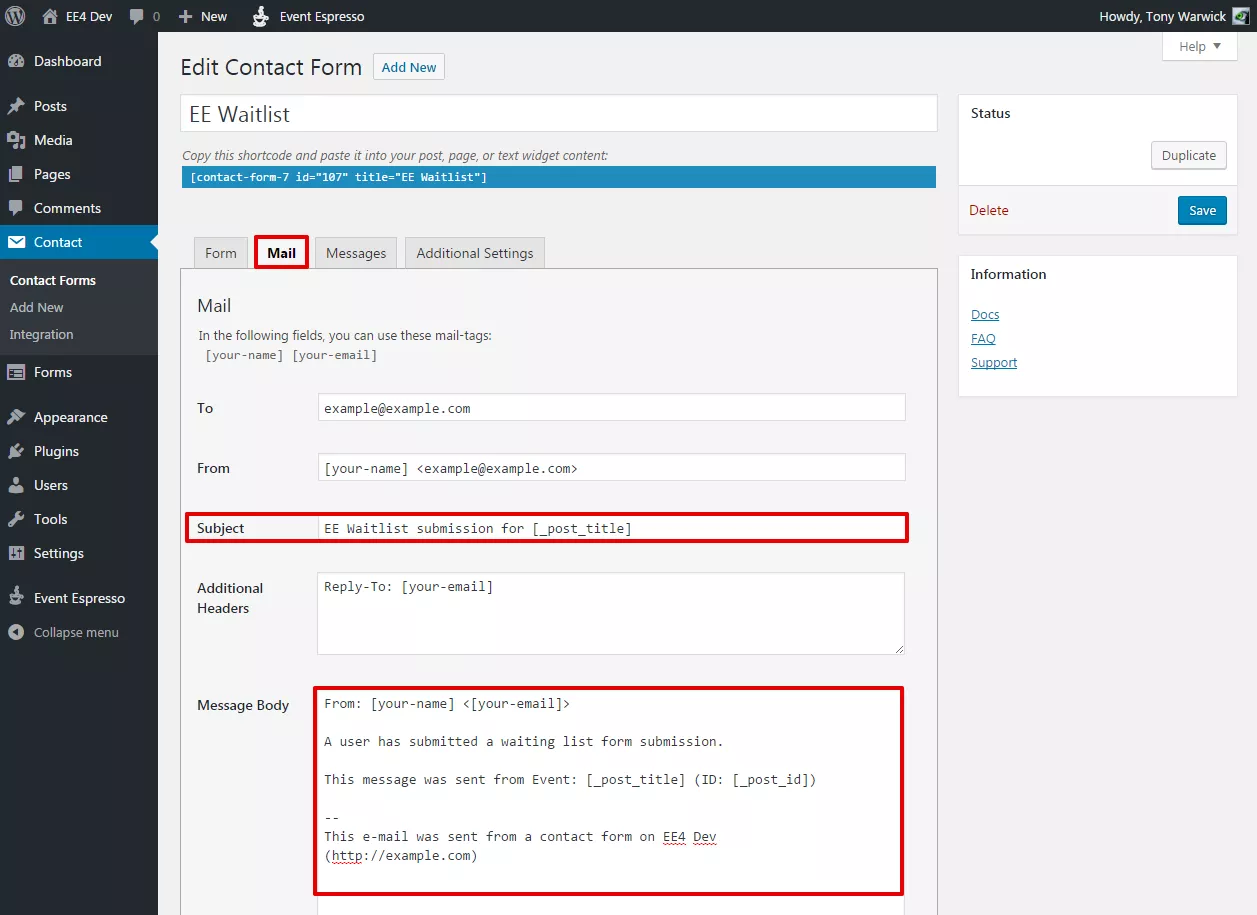Viewport: 1257px width, 915px height.
Task: Click the Media icon in sidebar
Action: [16, 140]
